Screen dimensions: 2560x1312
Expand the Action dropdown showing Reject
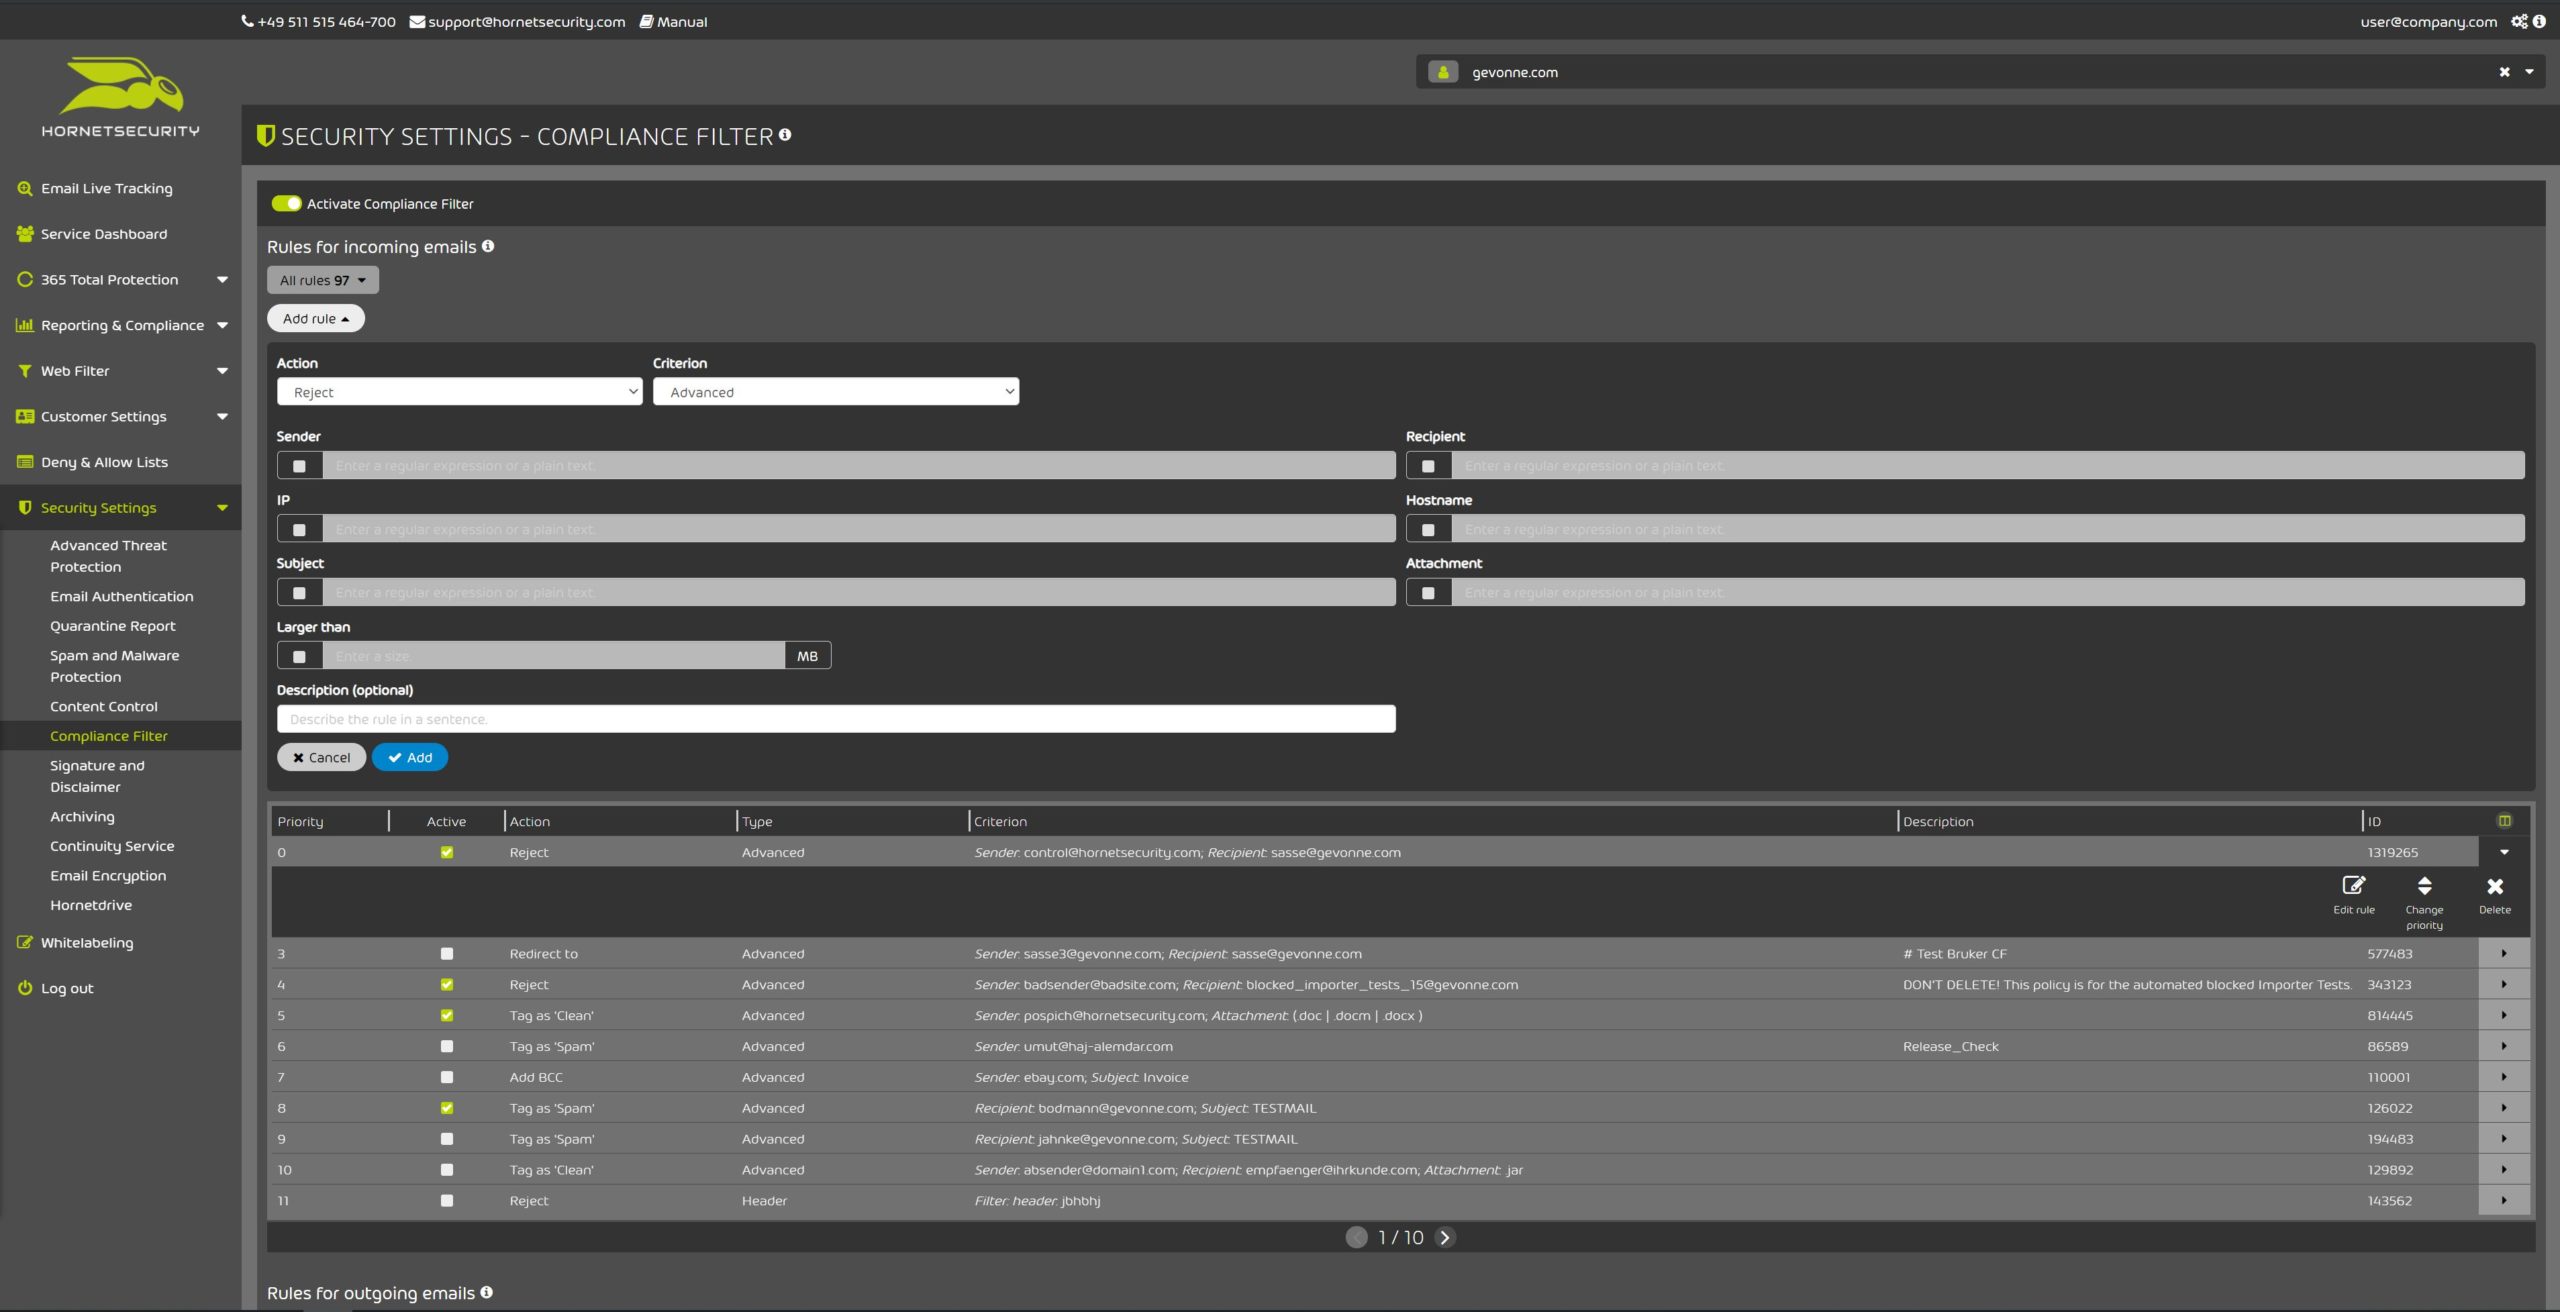460,390
